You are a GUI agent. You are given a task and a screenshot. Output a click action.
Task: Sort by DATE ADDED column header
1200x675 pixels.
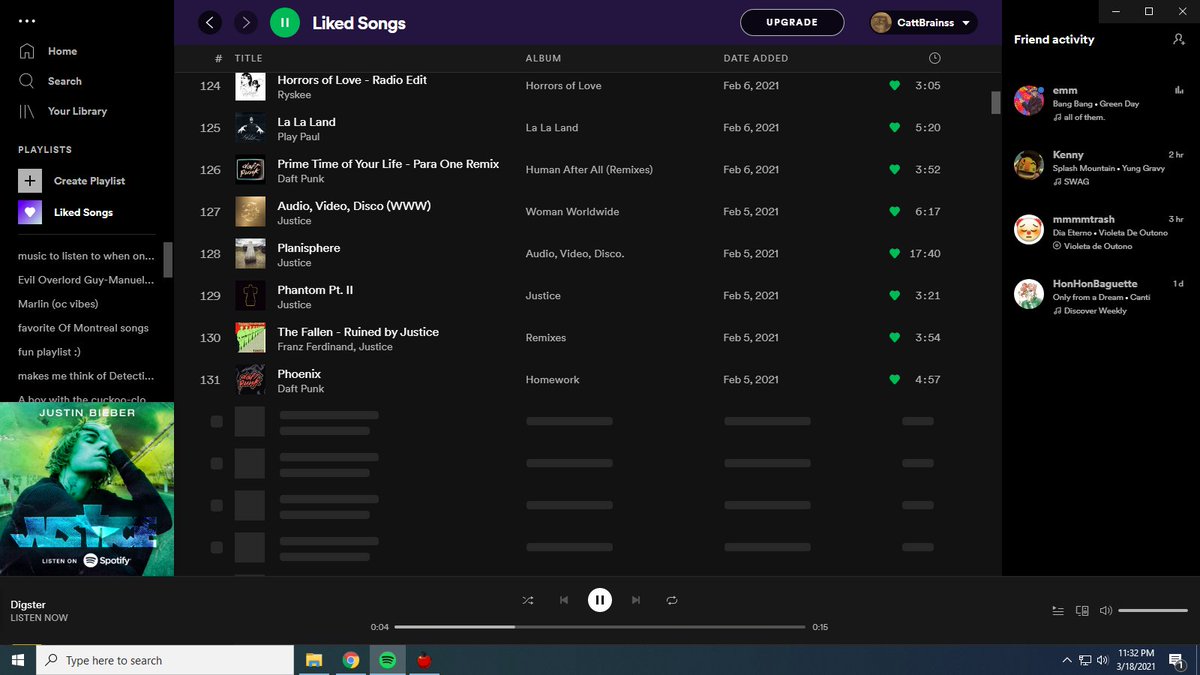coord(756,58)
